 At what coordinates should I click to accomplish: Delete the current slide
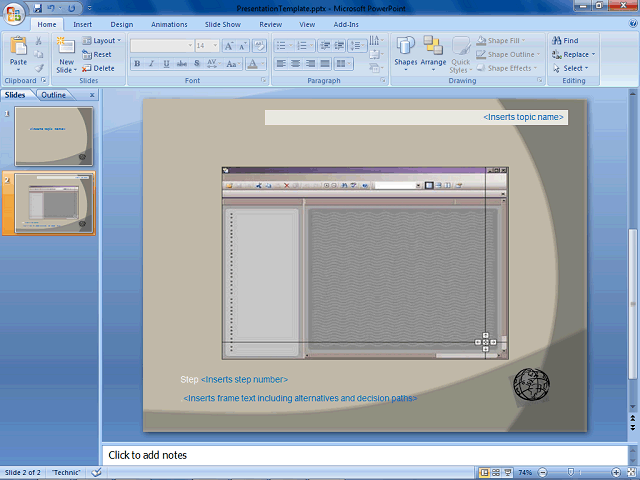[x=98, y=68]
